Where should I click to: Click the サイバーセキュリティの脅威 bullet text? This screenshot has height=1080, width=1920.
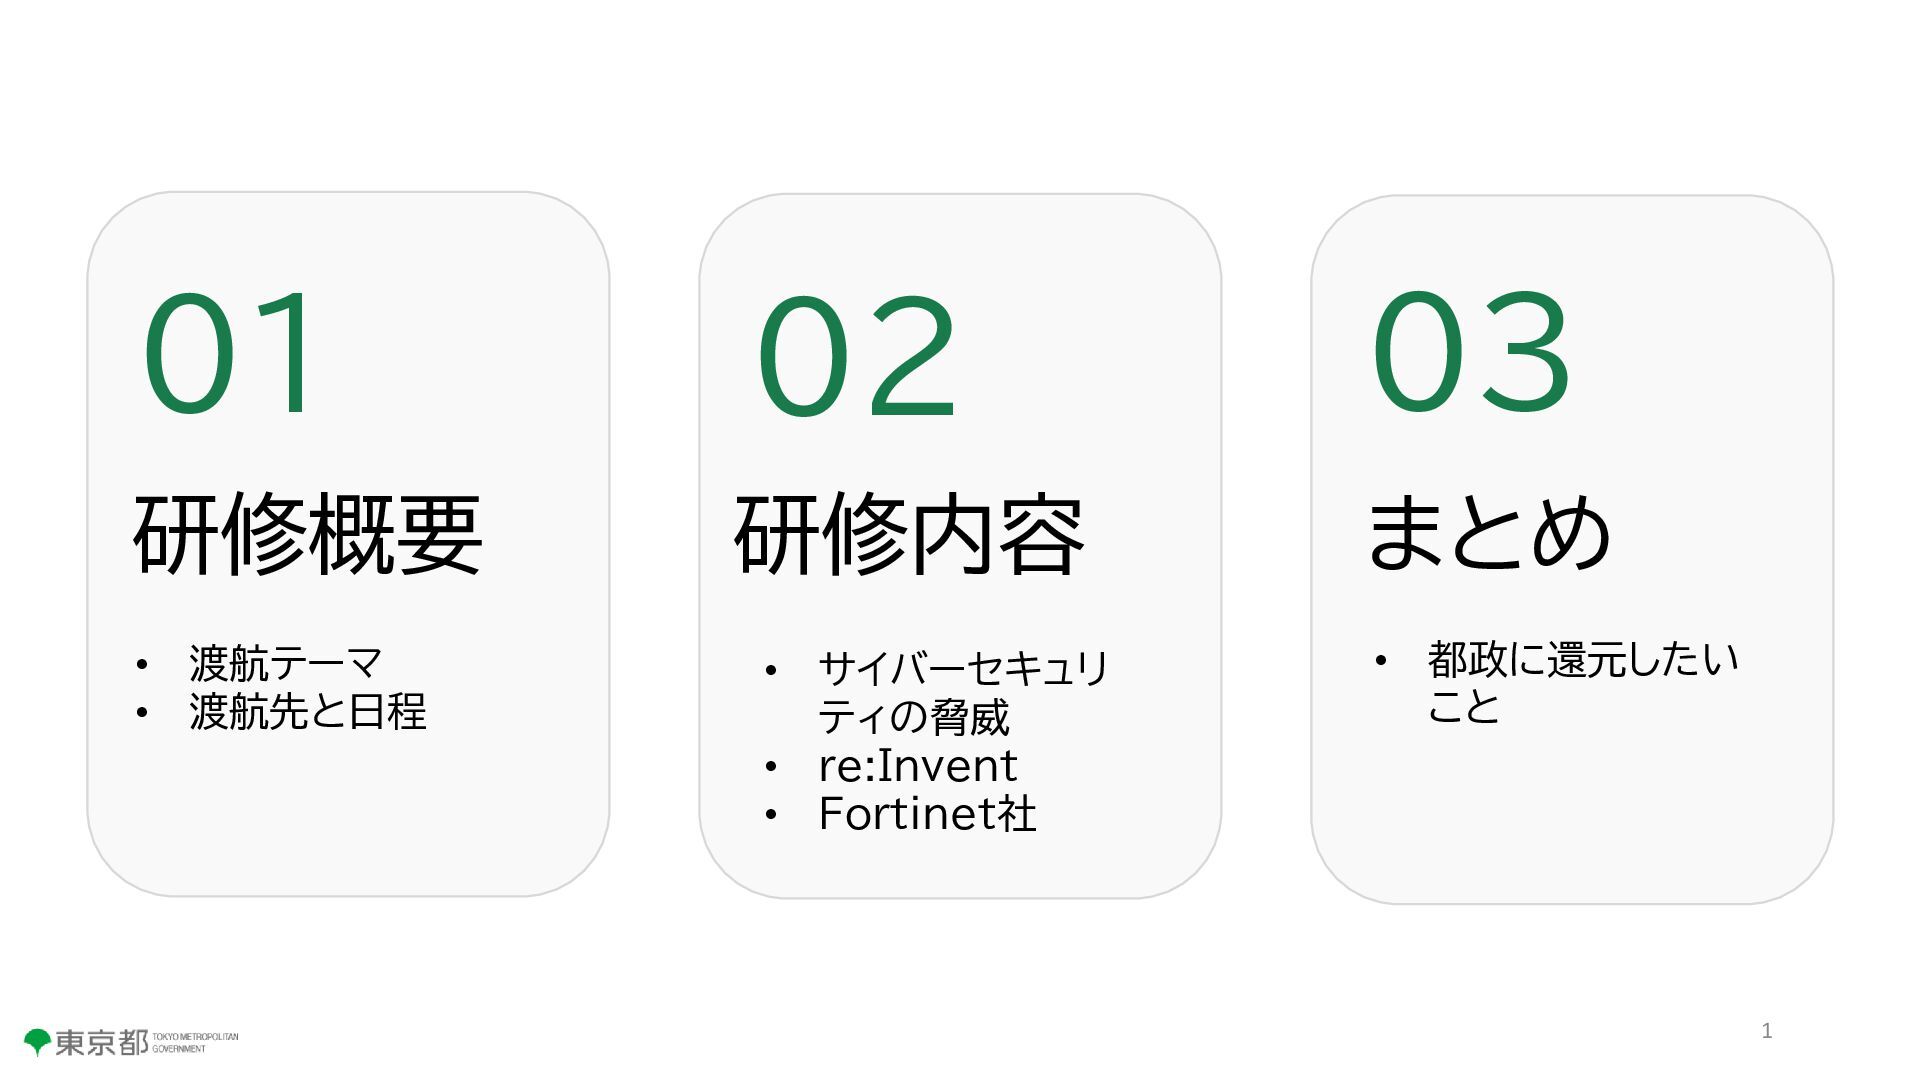(964, 692)
